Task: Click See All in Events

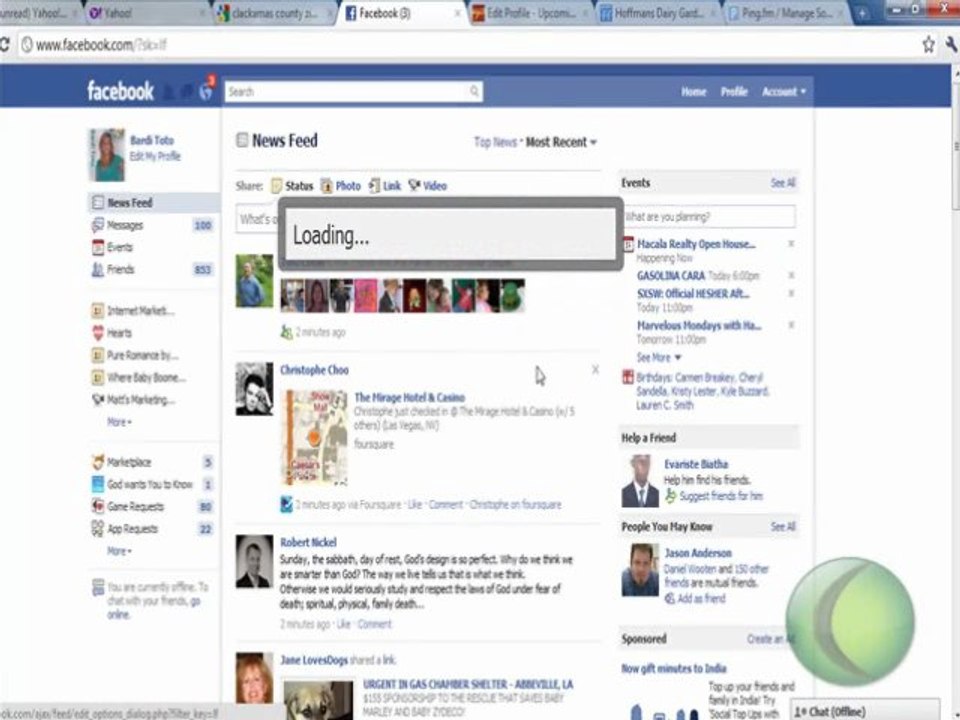Action: 783,183
